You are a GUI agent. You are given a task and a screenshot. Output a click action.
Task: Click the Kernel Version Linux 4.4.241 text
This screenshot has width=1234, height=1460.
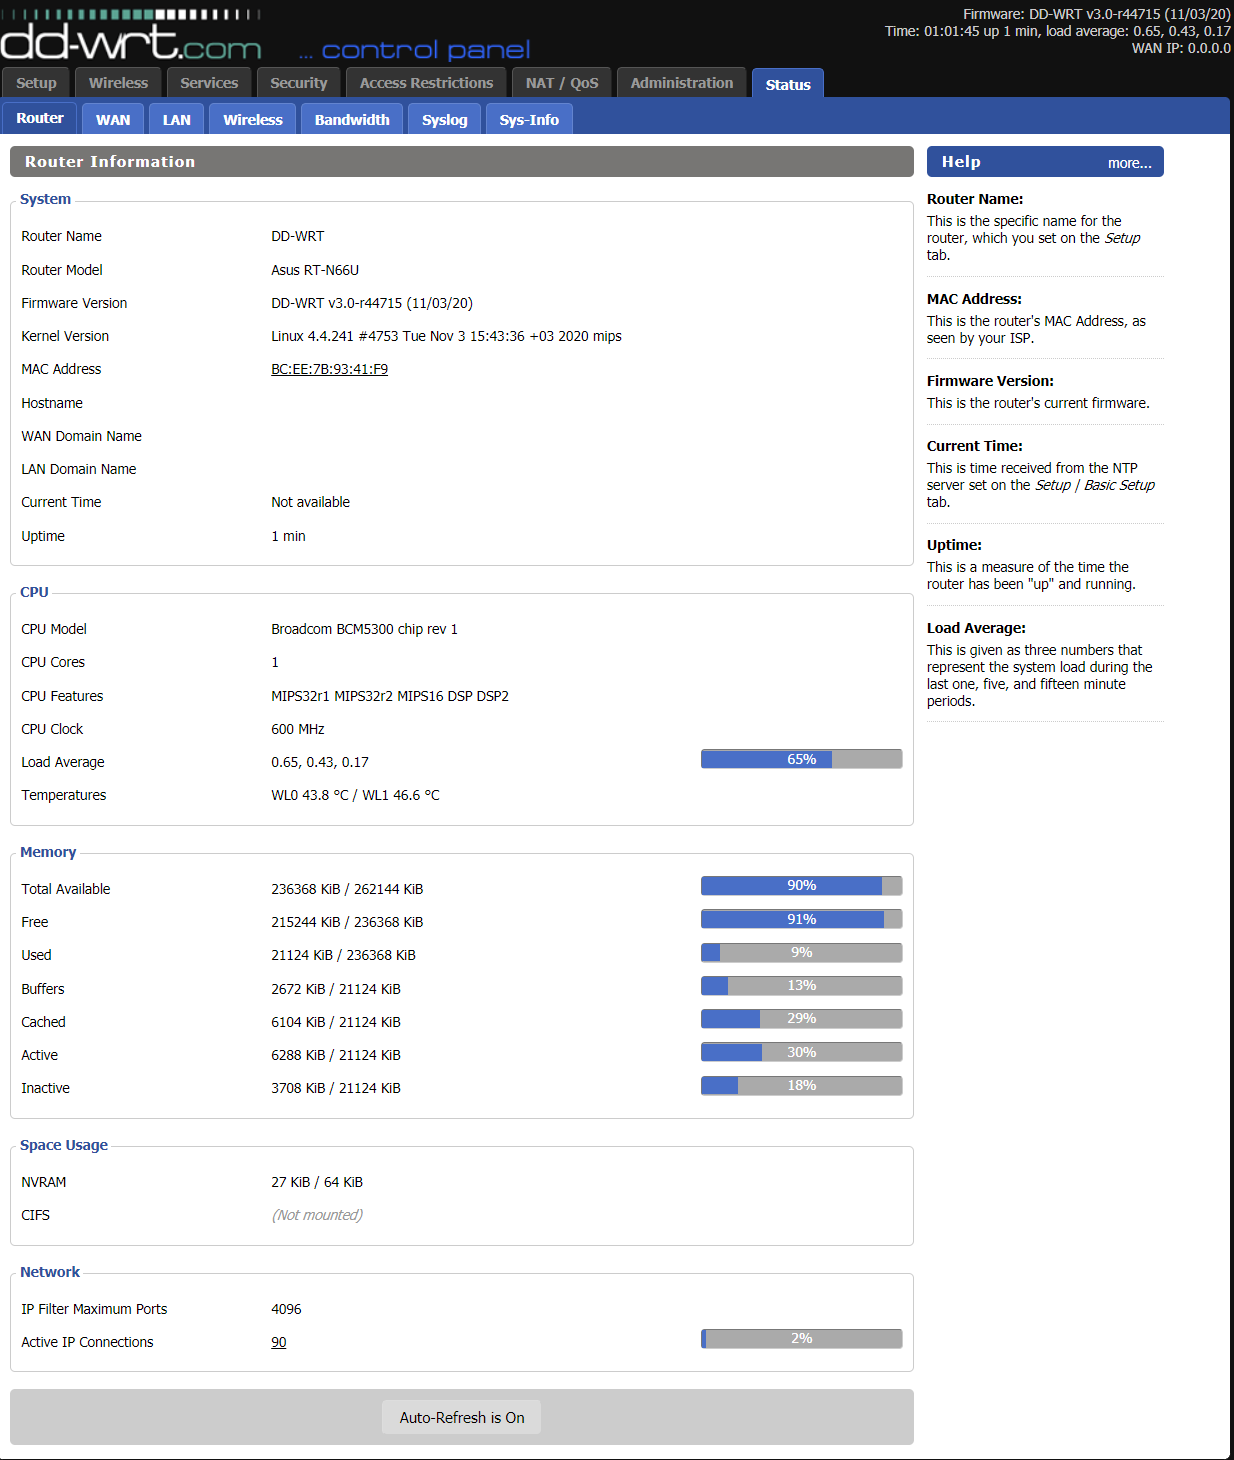point(446,336)
